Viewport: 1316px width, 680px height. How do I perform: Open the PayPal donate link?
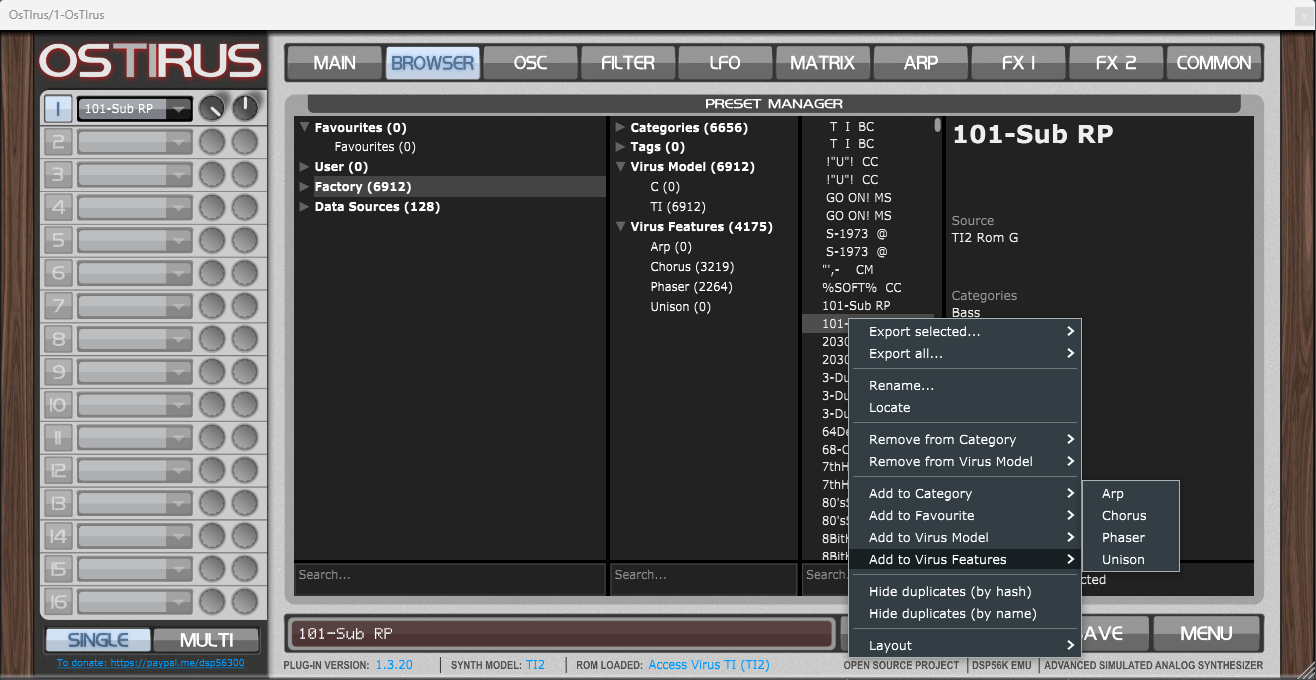tap(150, 663)
